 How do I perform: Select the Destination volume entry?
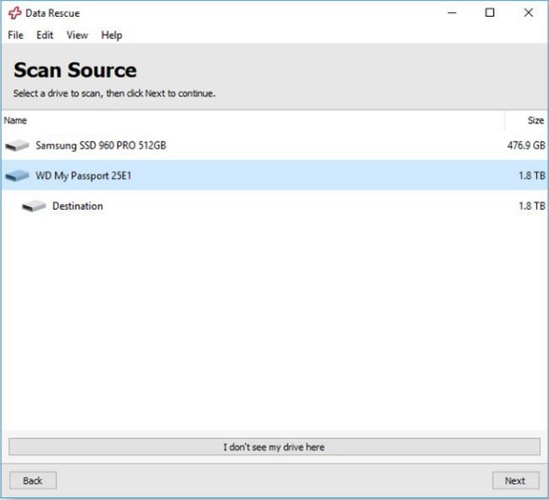[x=275, y=206]
